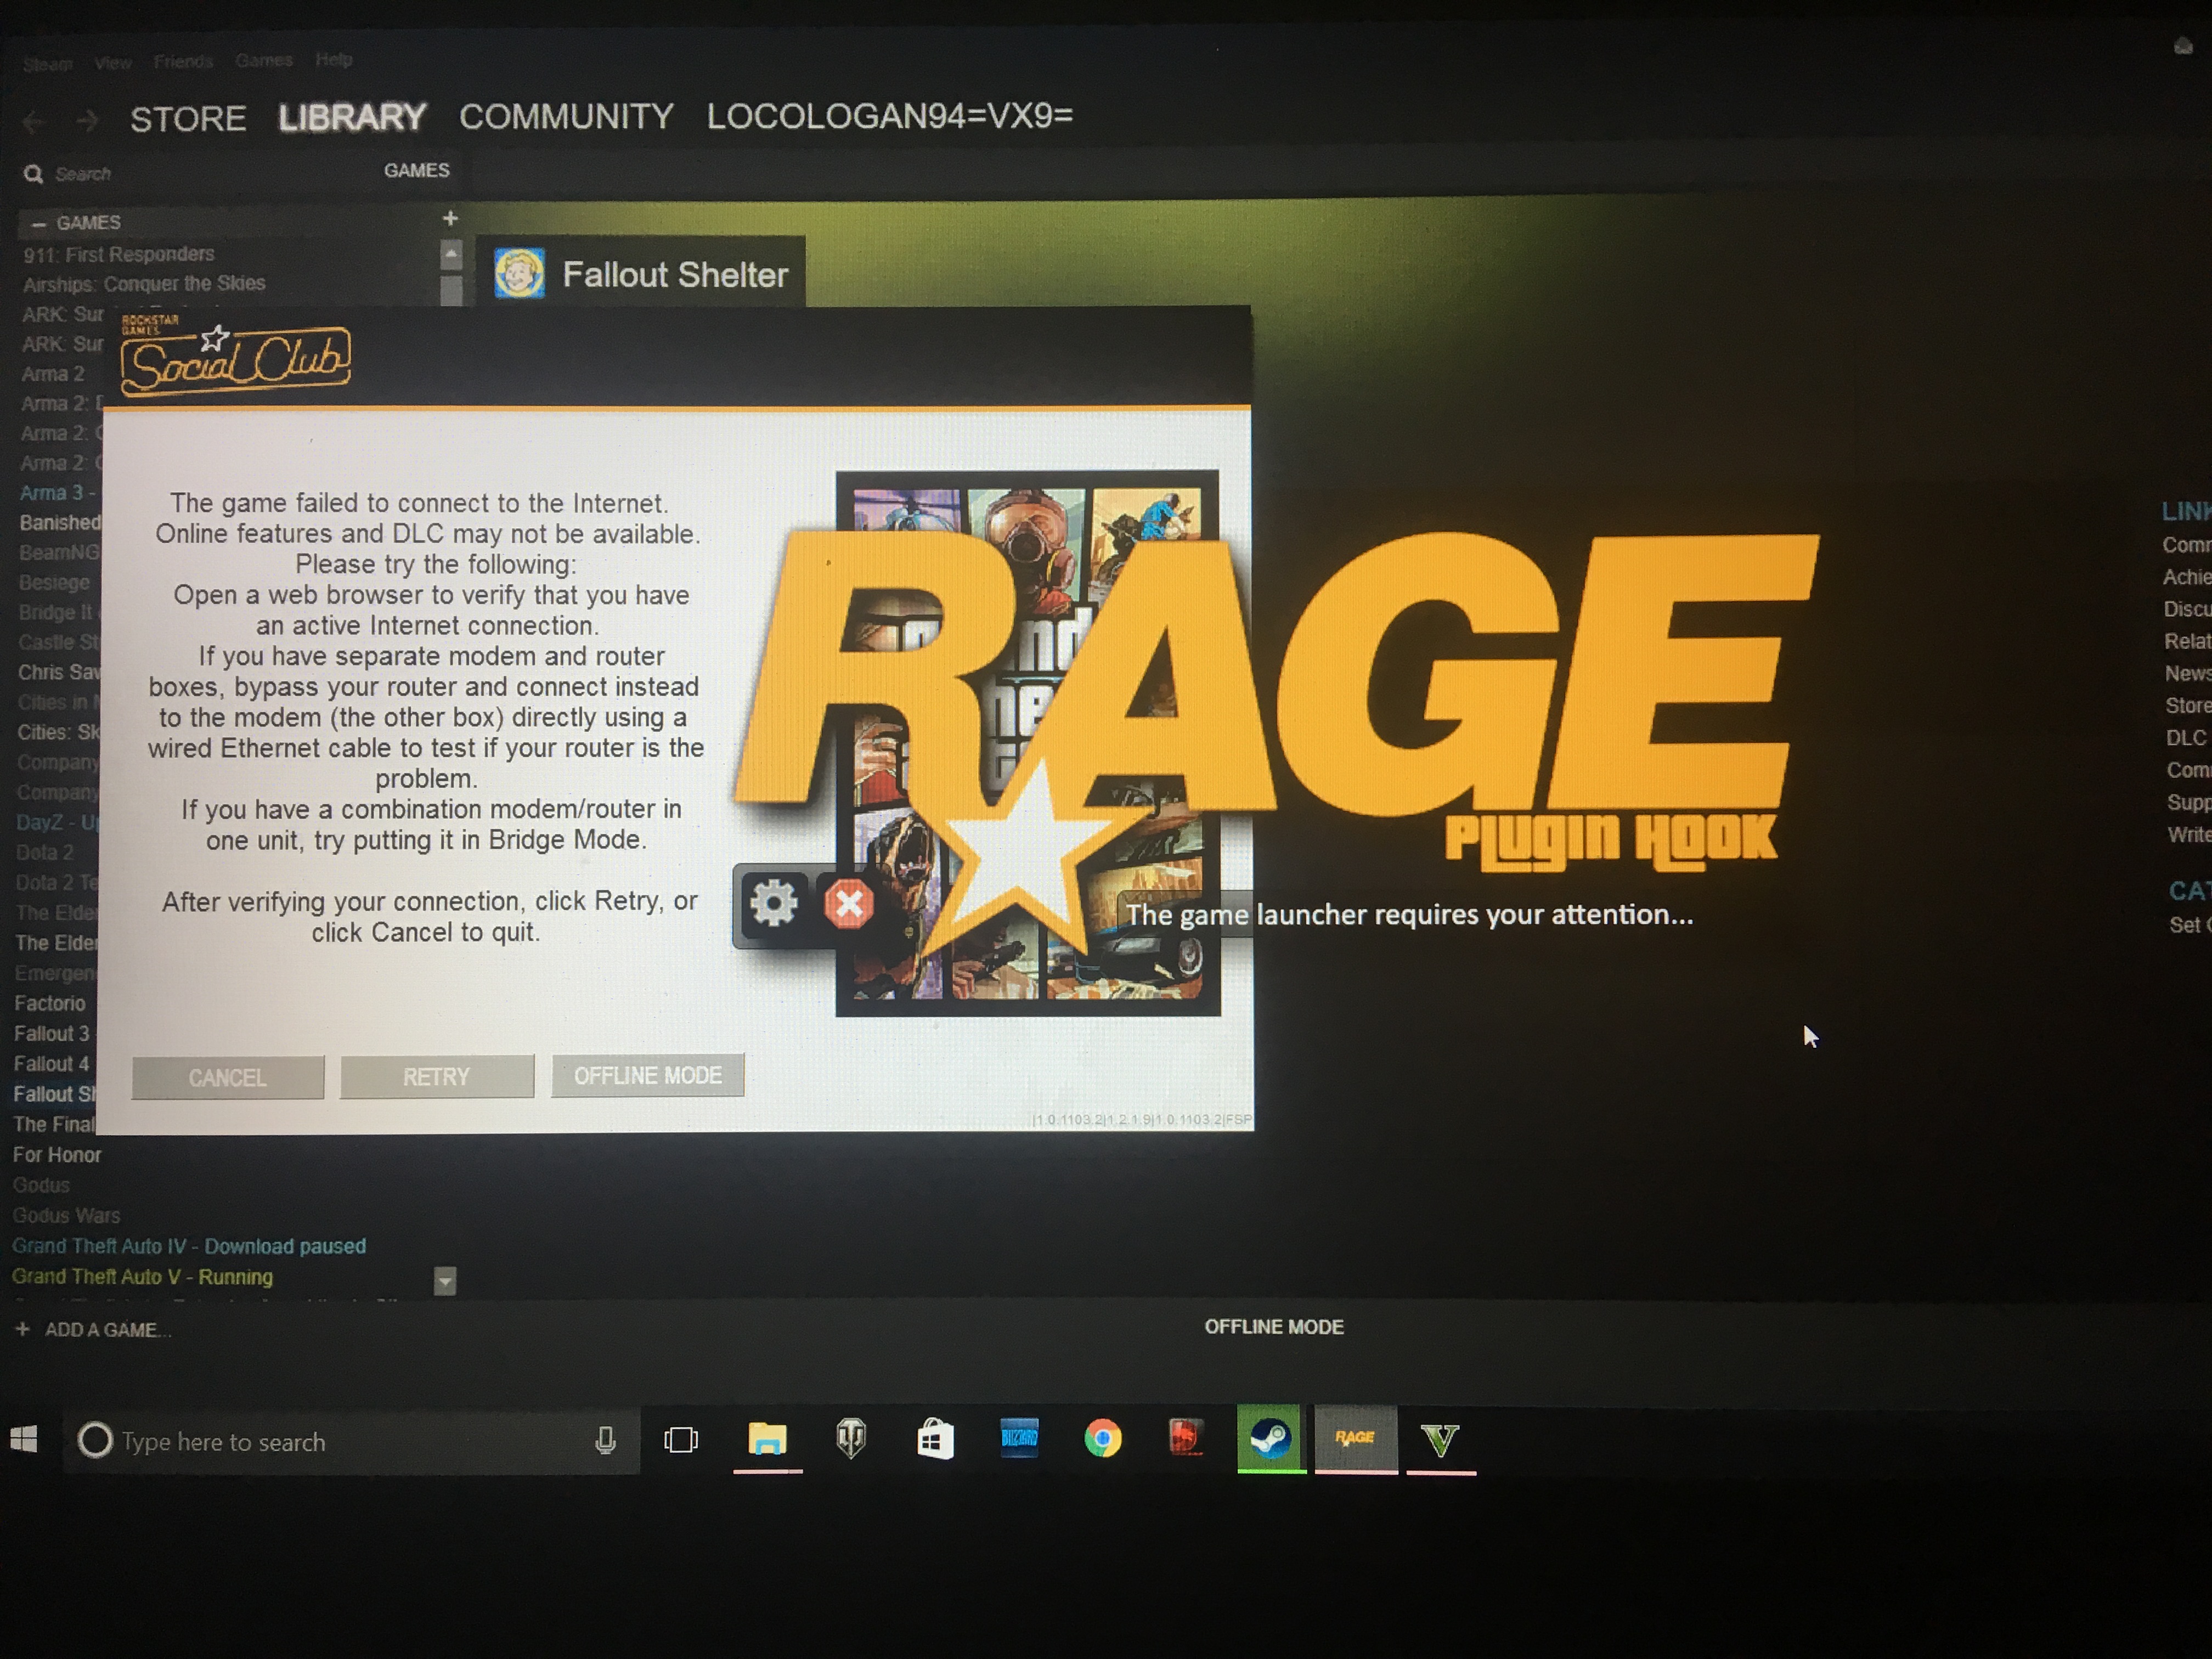Open Blizzard app from taskbar
This screenshot has height=1659, width=2212.
(1019, 1439)
